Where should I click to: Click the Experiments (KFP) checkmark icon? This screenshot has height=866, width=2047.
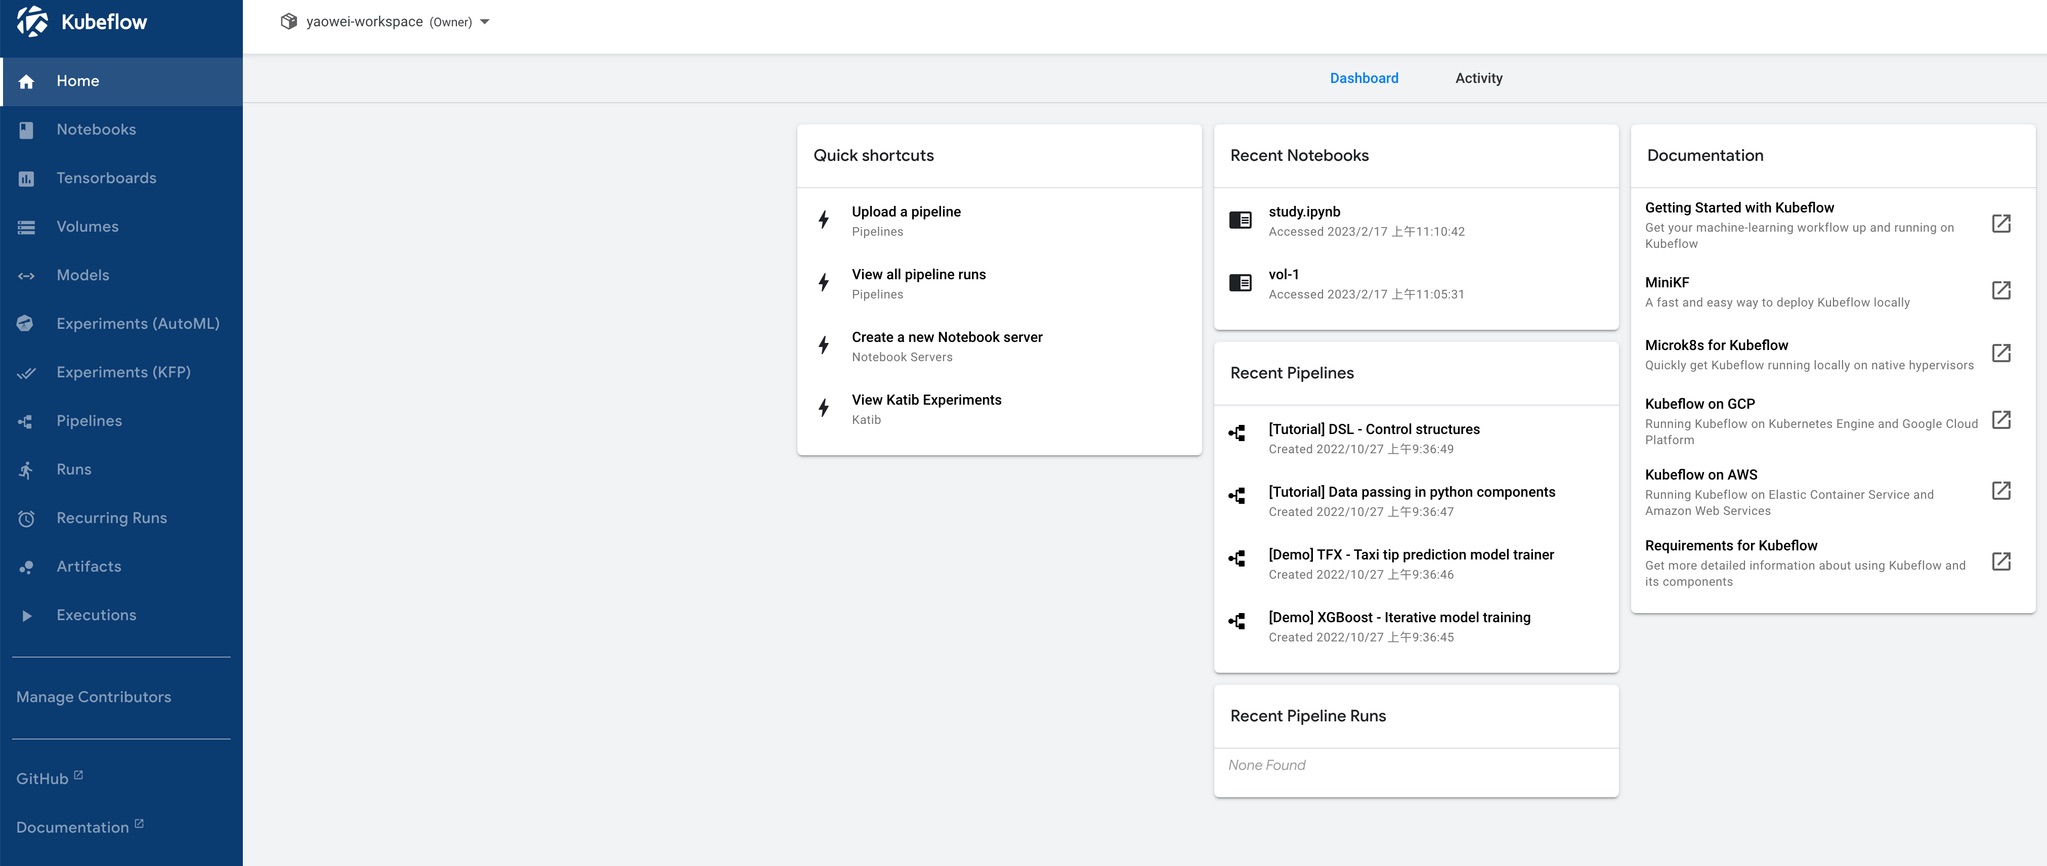coord(26,373)
